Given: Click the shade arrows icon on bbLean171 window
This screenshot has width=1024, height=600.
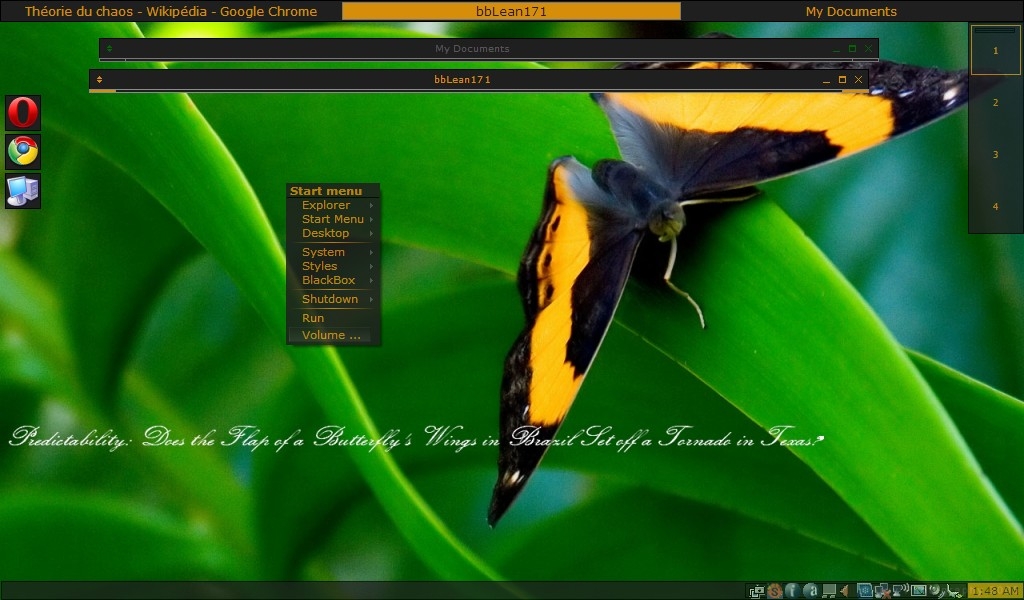Looking at the screenshot, I should point(99,80).
